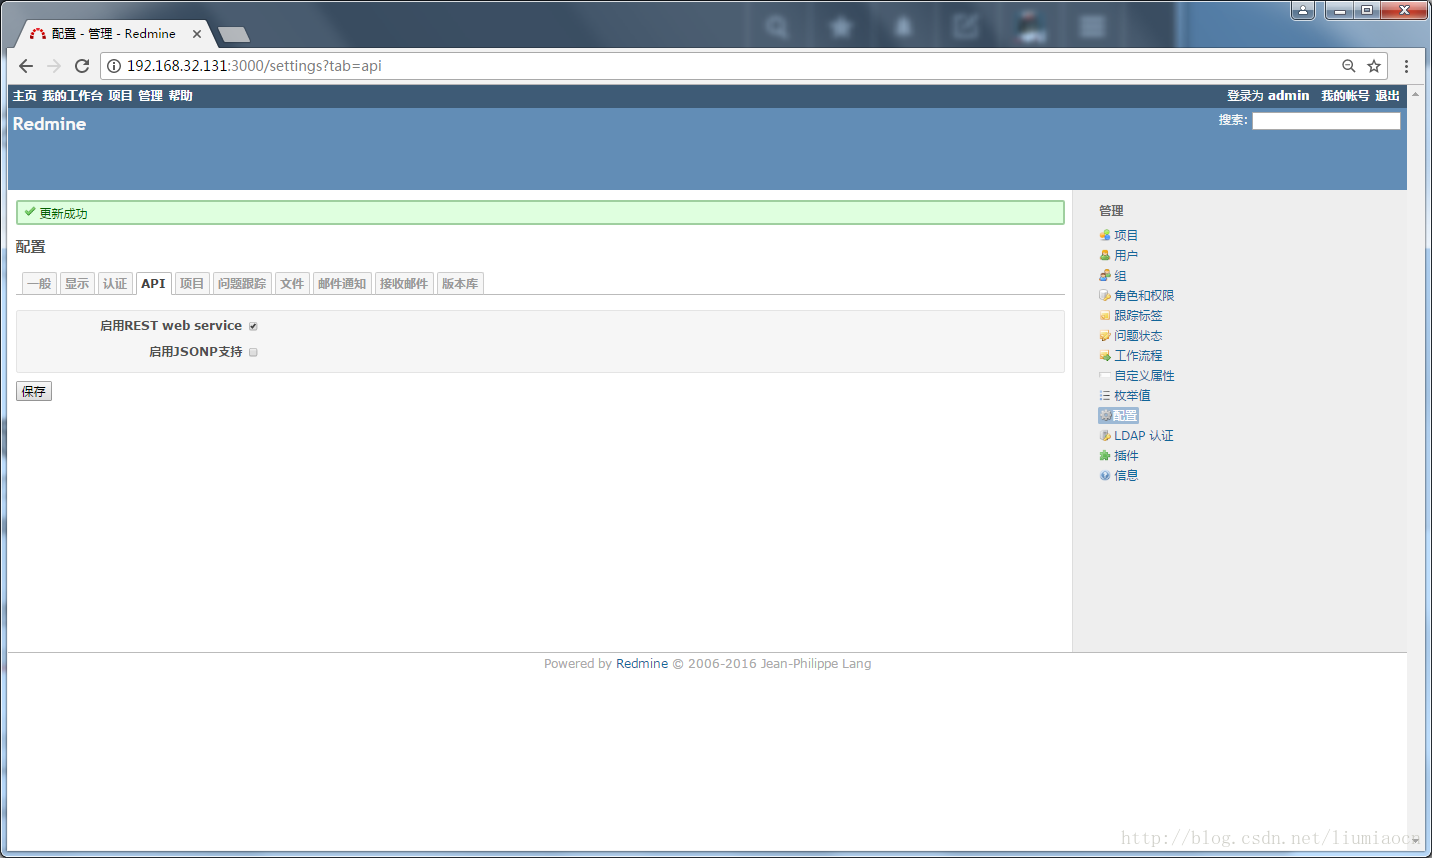Click 退出 to log out
Screen dimensions: 1432x858
pos(1387,96)
